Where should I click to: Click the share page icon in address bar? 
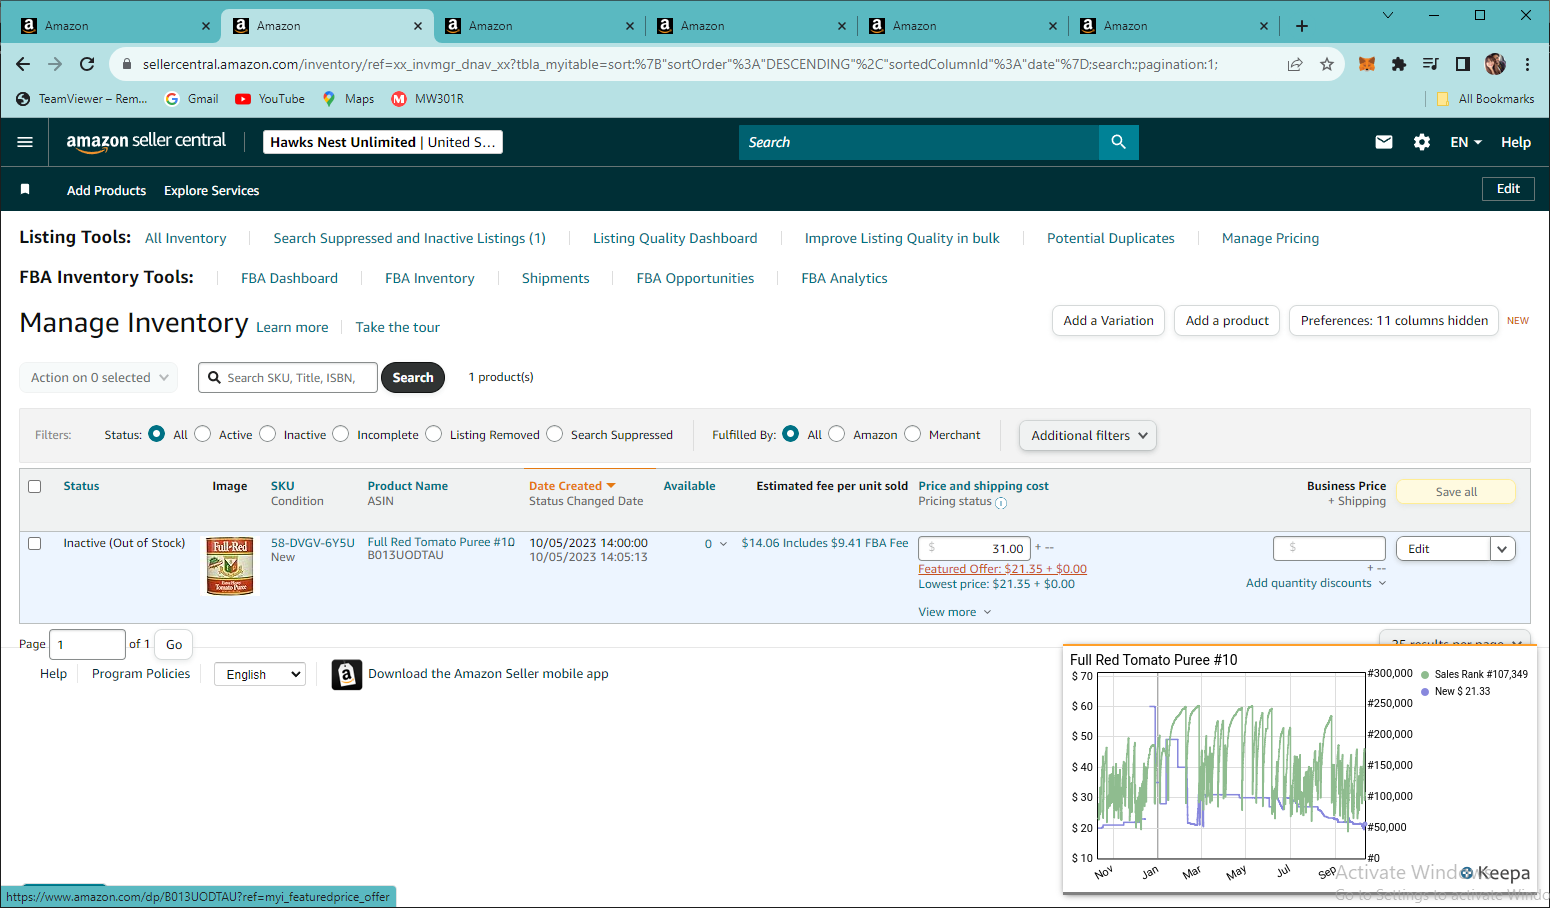coord(1295,64)
